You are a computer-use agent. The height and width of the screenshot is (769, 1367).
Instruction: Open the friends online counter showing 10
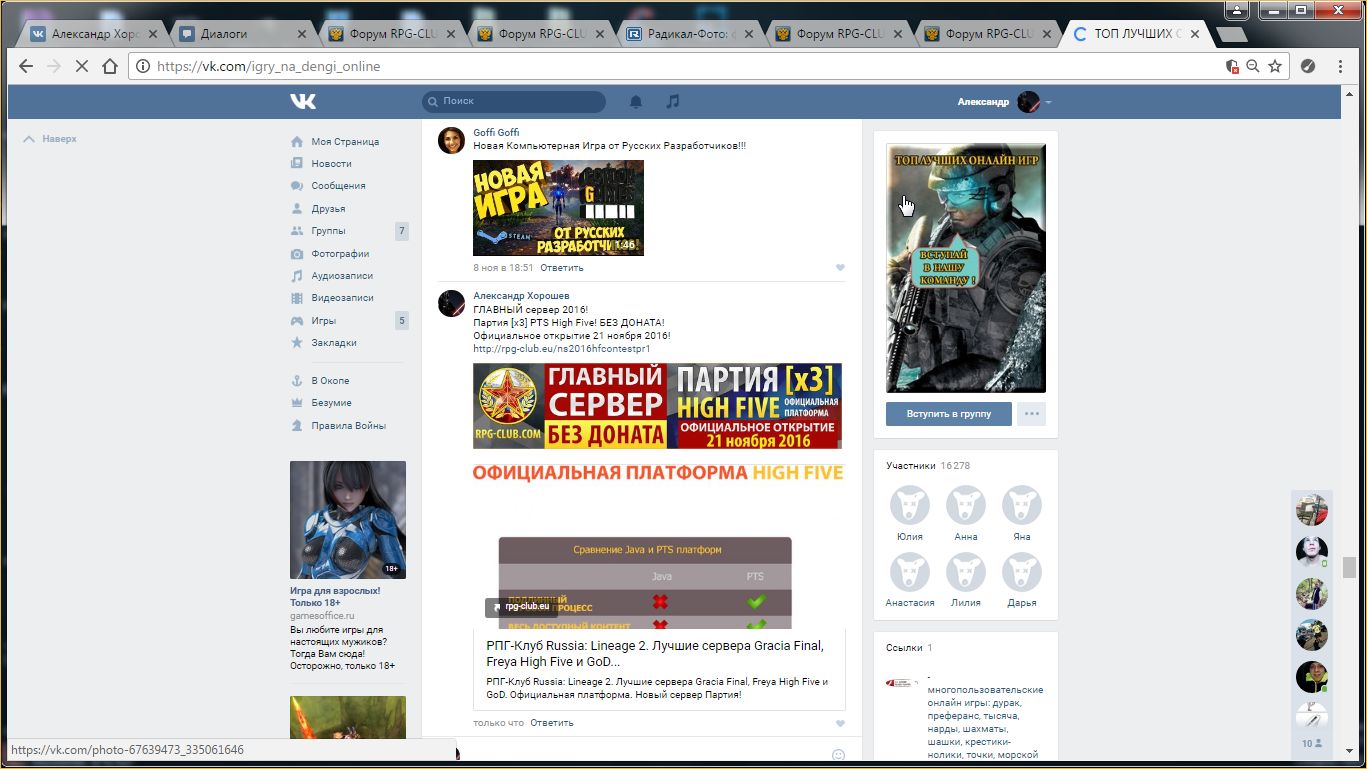point(1311,744)
